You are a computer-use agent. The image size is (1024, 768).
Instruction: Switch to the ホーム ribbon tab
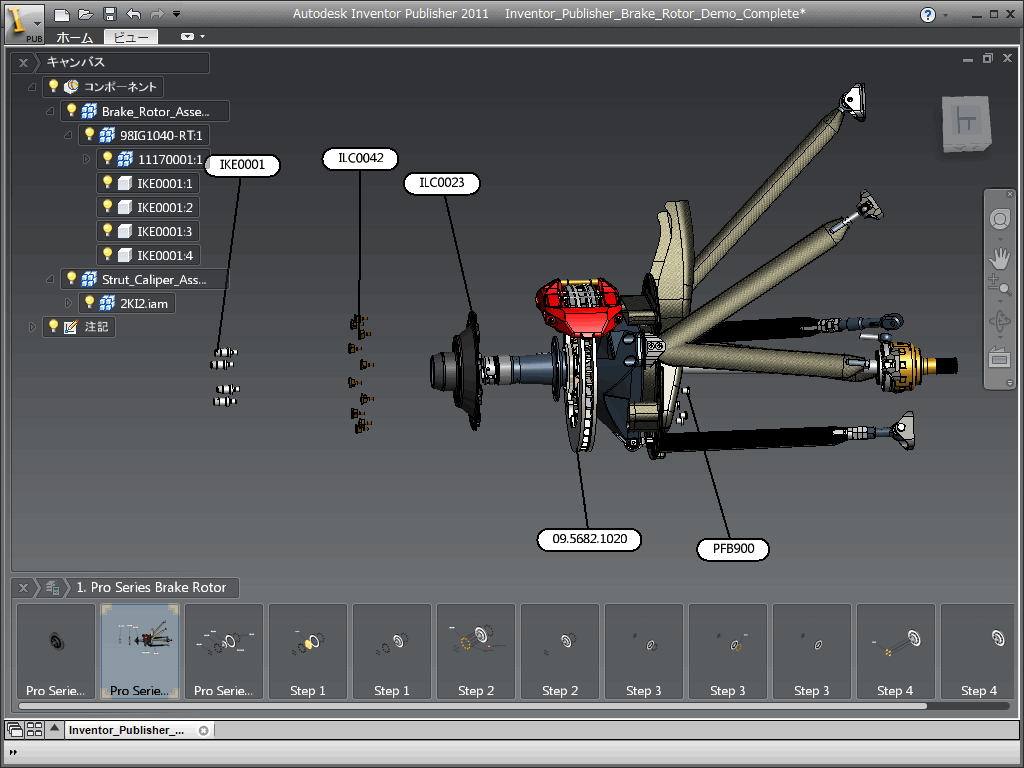pos(74,37)
